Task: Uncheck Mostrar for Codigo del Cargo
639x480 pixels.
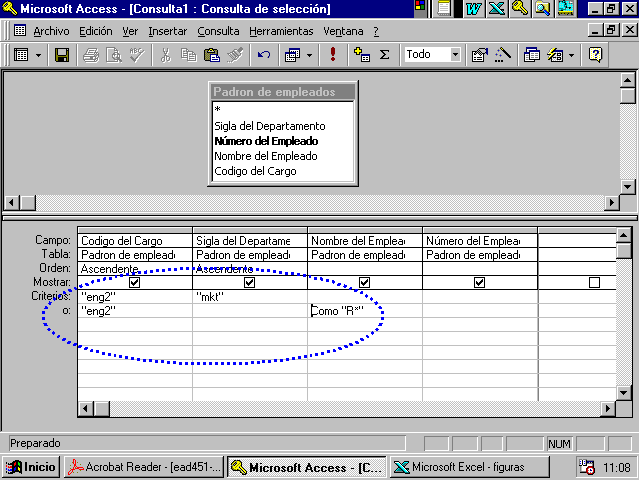Action: tap(134, 282)
